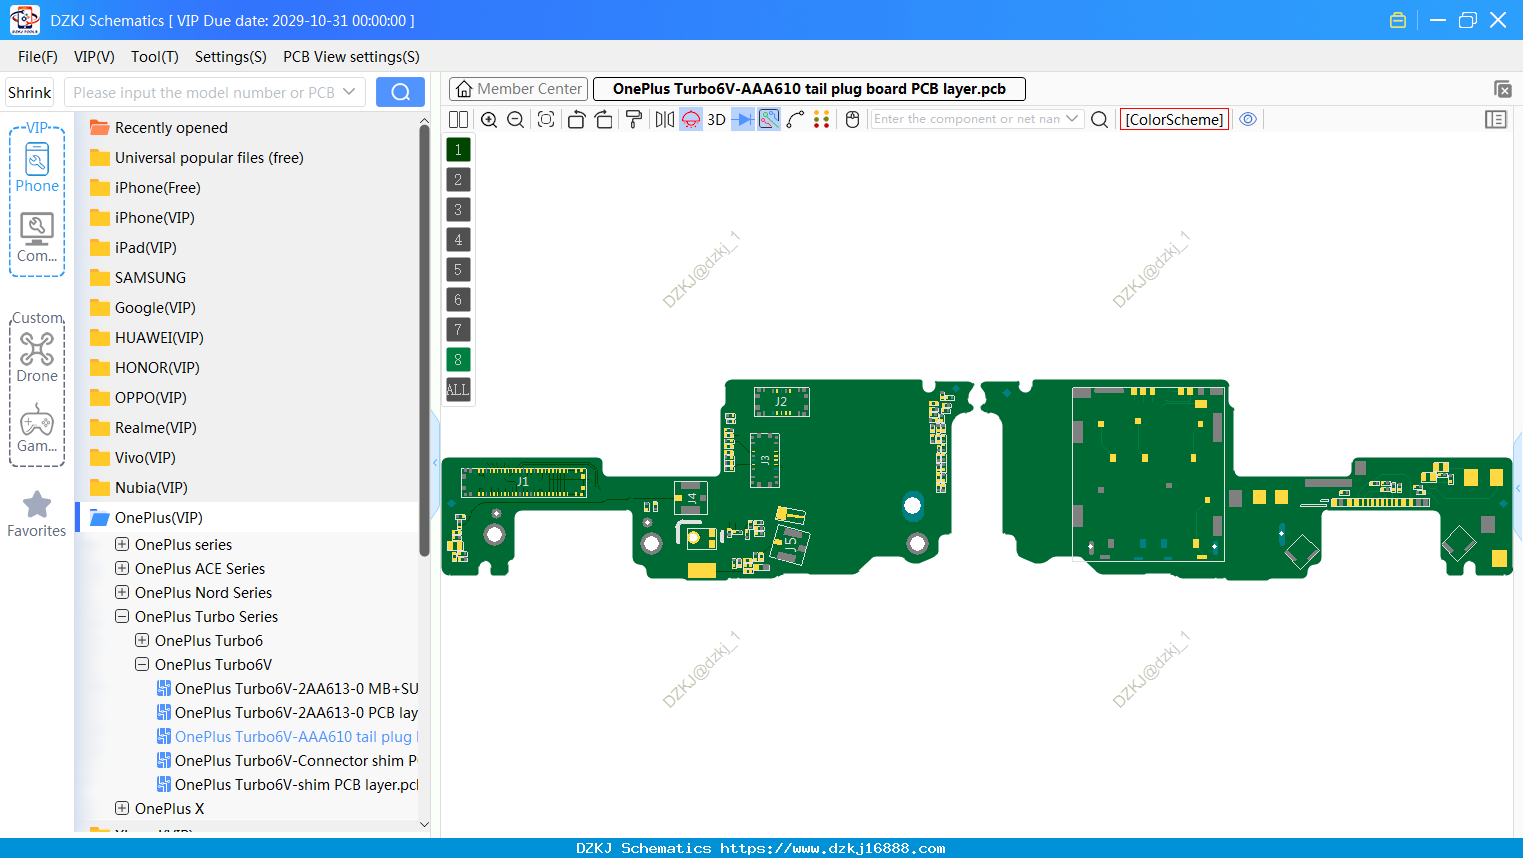1523x858 pixels.
Task: Zoom out of the PCB view
Action: pos(516,119)
